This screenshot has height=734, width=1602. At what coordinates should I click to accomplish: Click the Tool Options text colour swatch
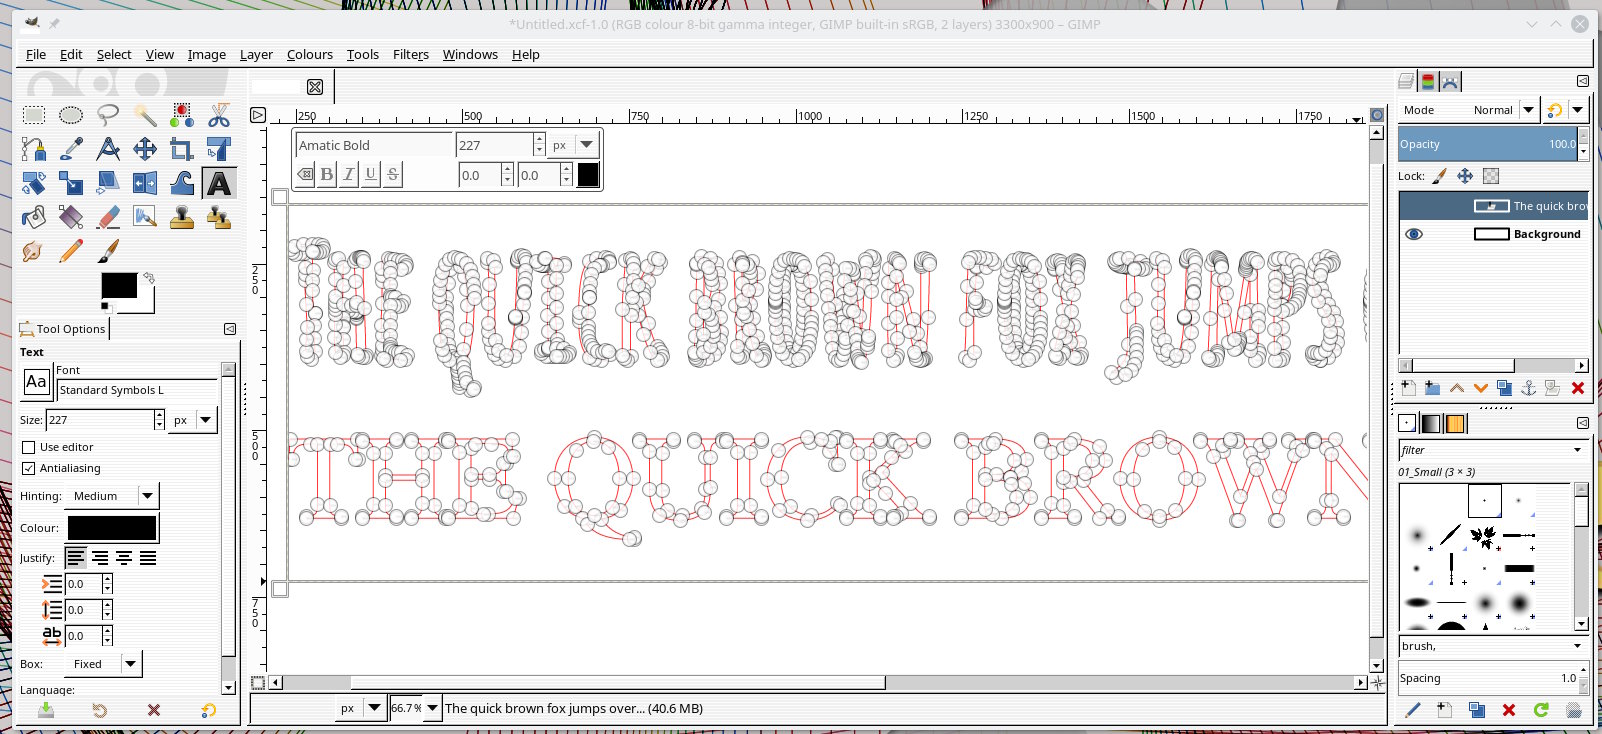(x=112, y=528)
